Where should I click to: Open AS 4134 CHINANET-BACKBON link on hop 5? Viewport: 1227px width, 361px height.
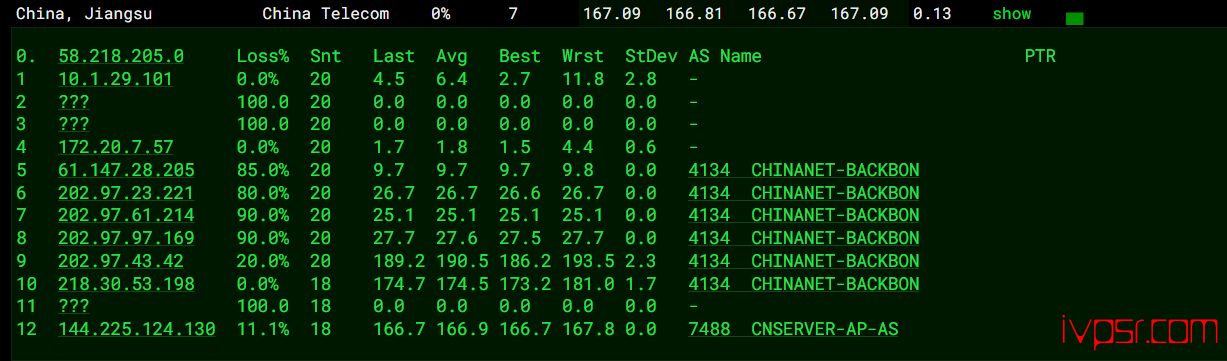coord(804,170)
